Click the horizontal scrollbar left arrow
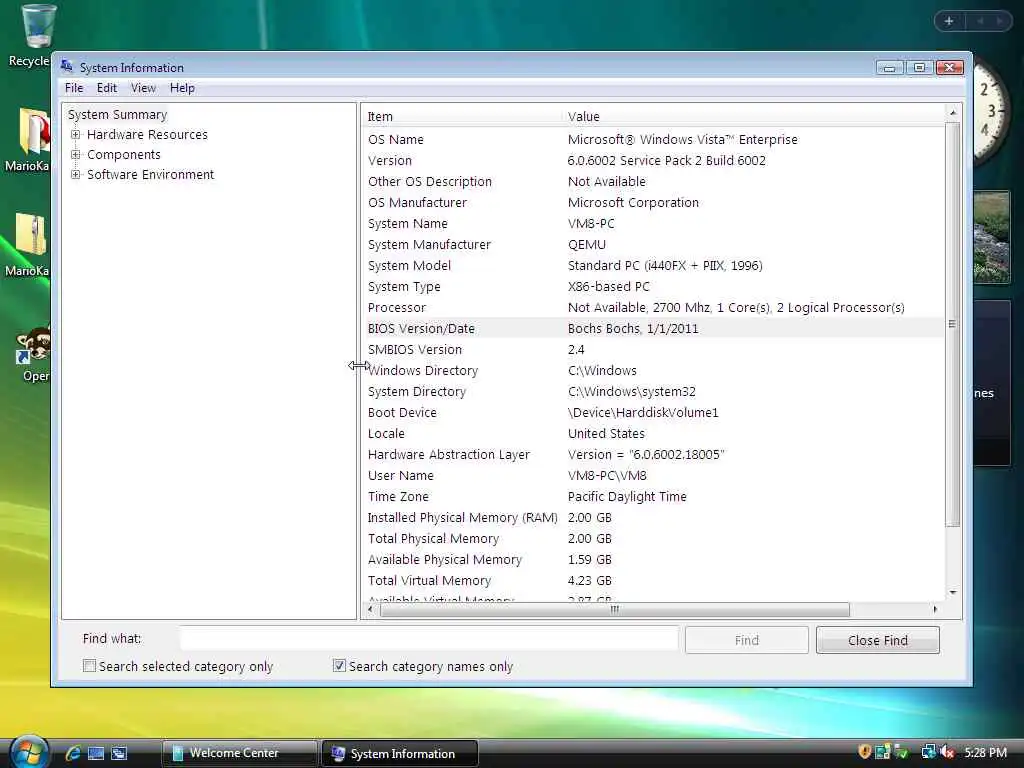Viewport: 1024px width, 768px height. [370, 609]
